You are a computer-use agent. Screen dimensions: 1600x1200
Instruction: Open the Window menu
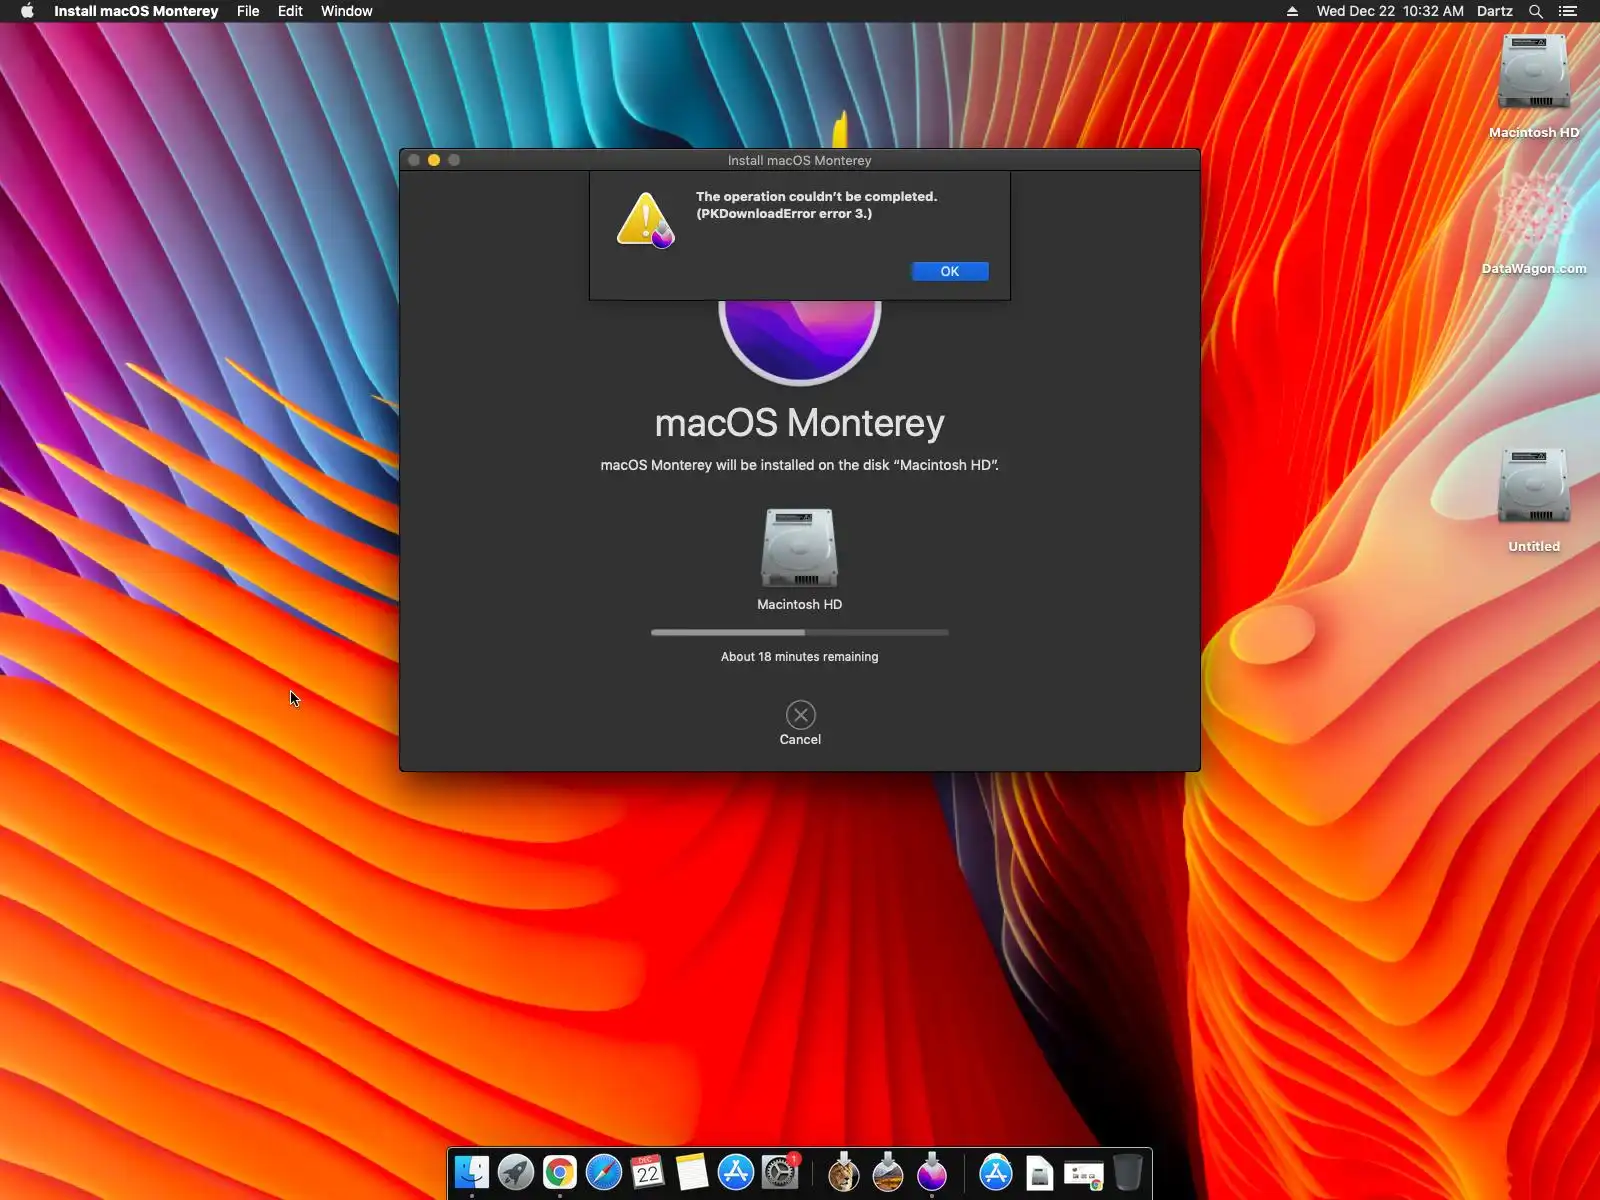(x=347, y=11)
